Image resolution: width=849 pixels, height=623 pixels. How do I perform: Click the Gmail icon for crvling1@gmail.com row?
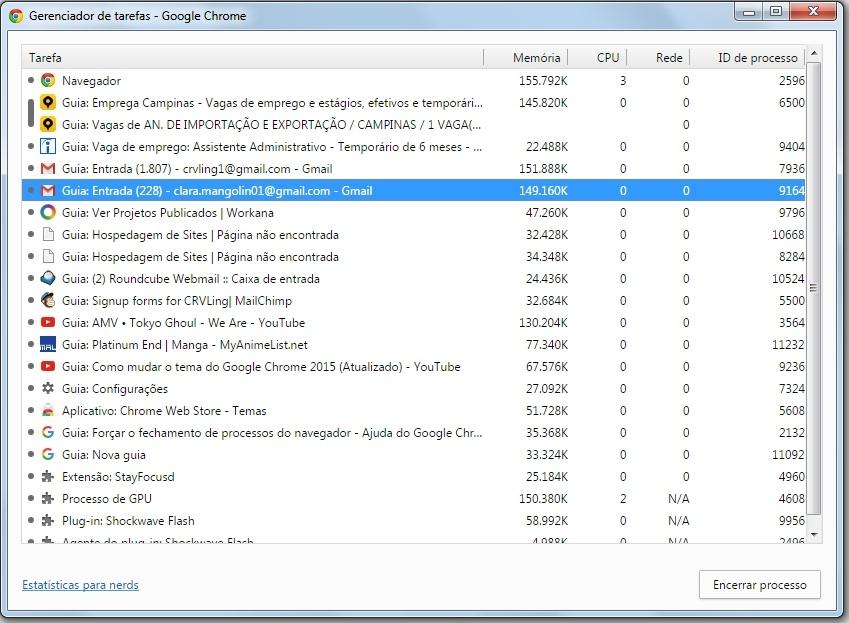(x=48, y=169)
